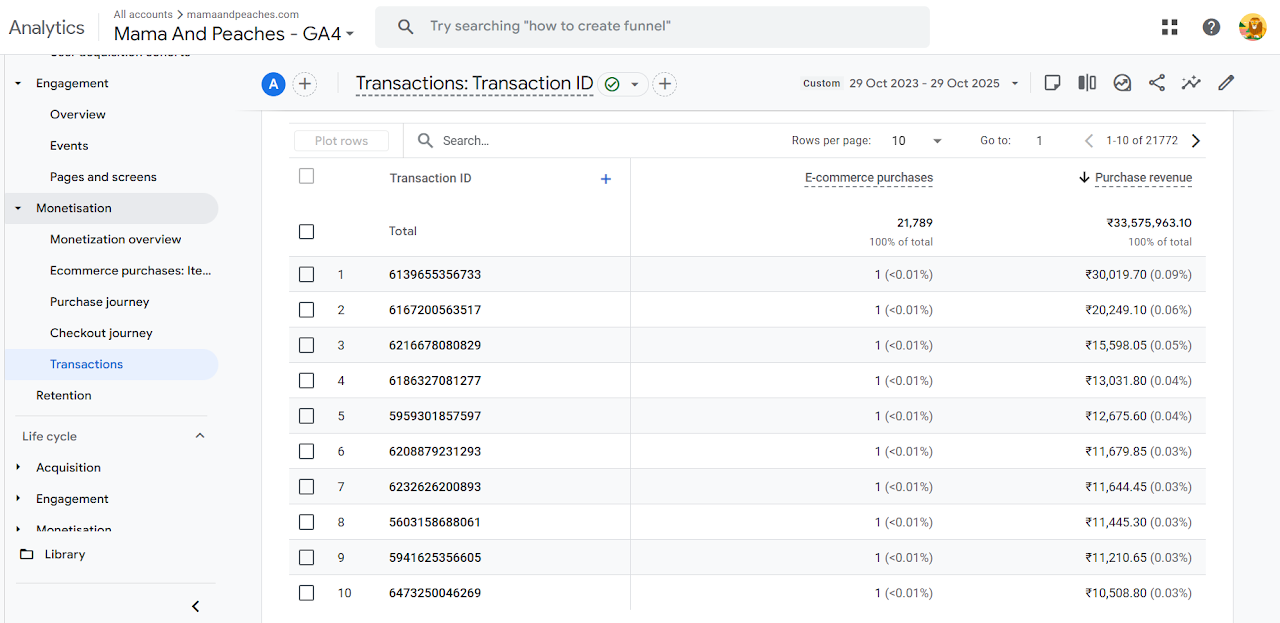Tick the checkbox on the Total row

(306, 231)
